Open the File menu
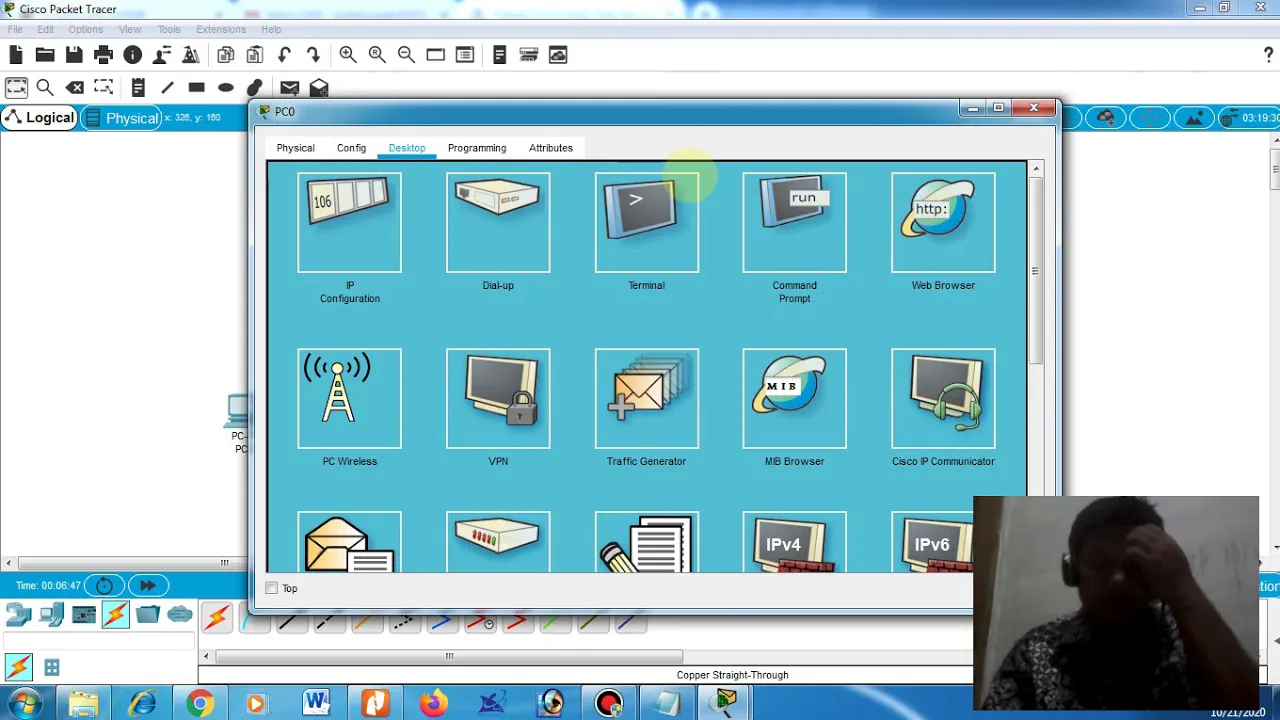Image resolution: width=1280 pixels, height=720 pixels. pos(15,29)
